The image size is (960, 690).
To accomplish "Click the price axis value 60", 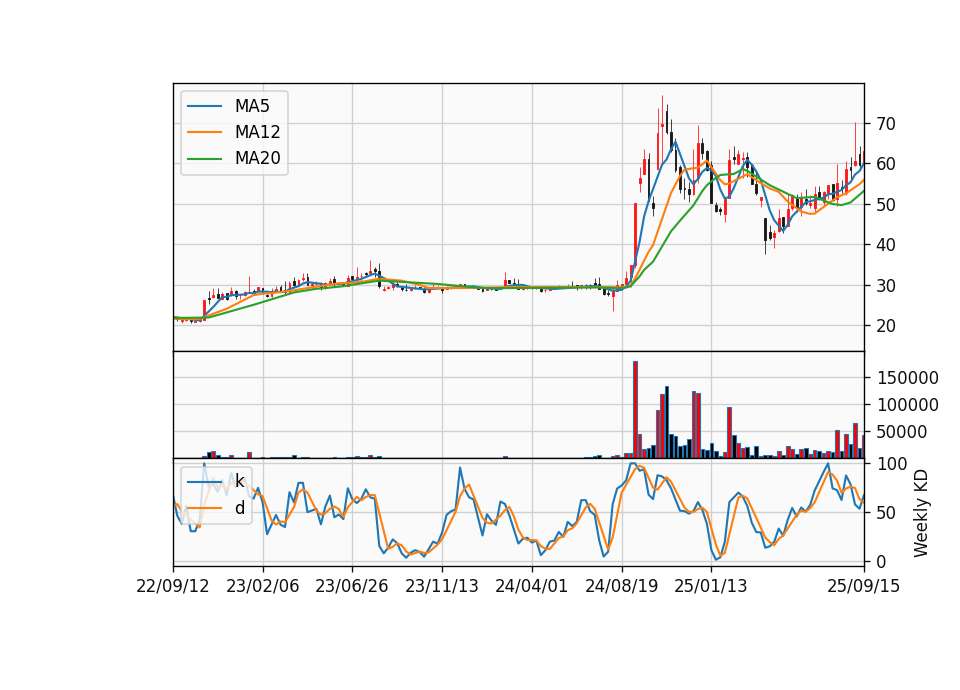I will coord(886,164).
